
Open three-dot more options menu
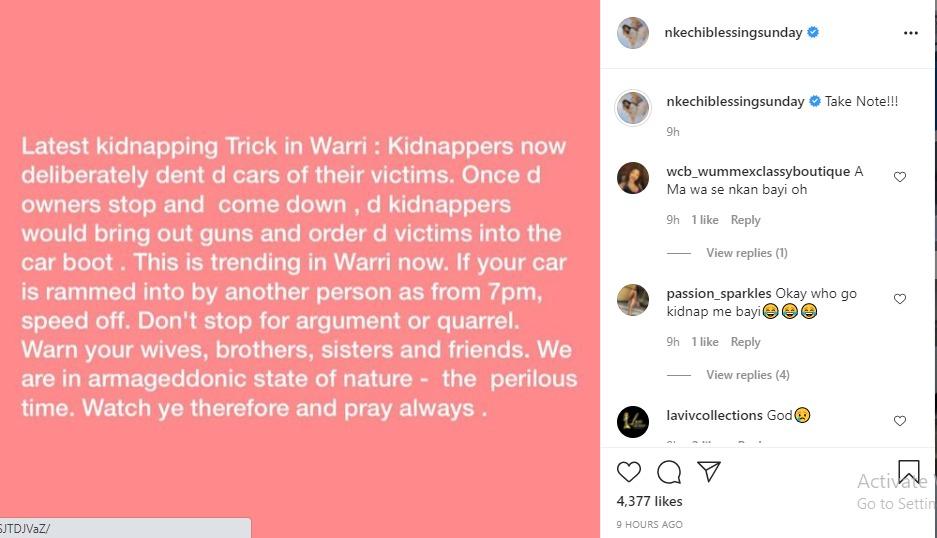point(910,33)
